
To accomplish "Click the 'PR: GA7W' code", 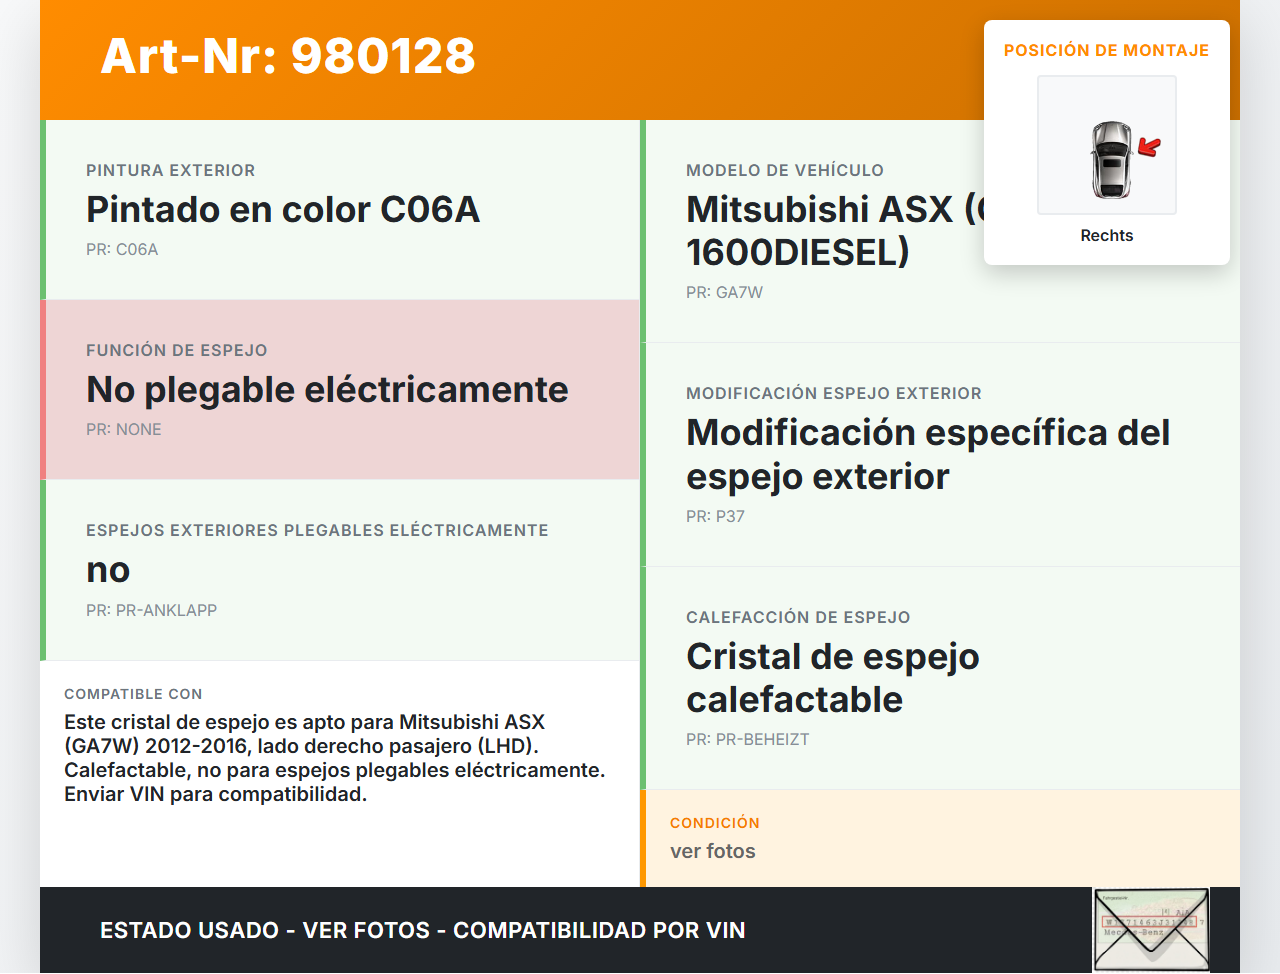I will pyautogui.click(x=724, y=293).
